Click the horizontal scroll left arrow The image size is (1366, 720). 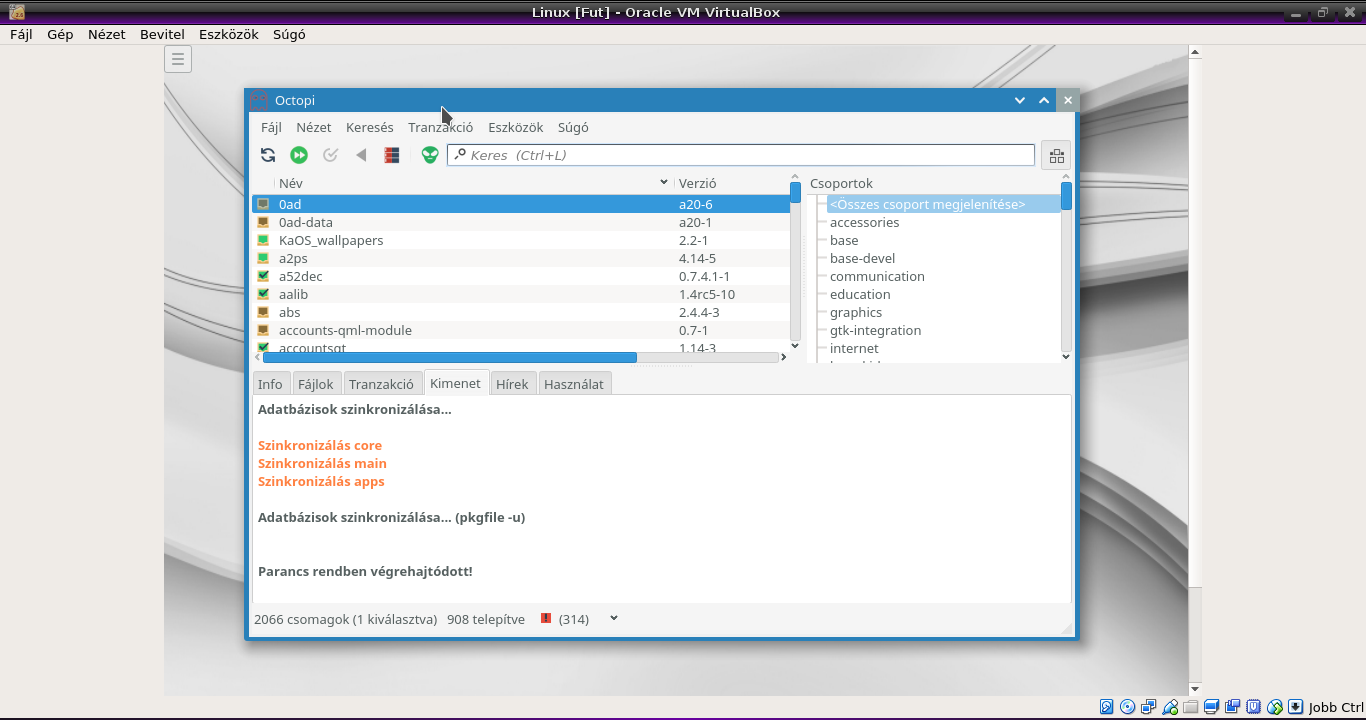click(257, 357)
